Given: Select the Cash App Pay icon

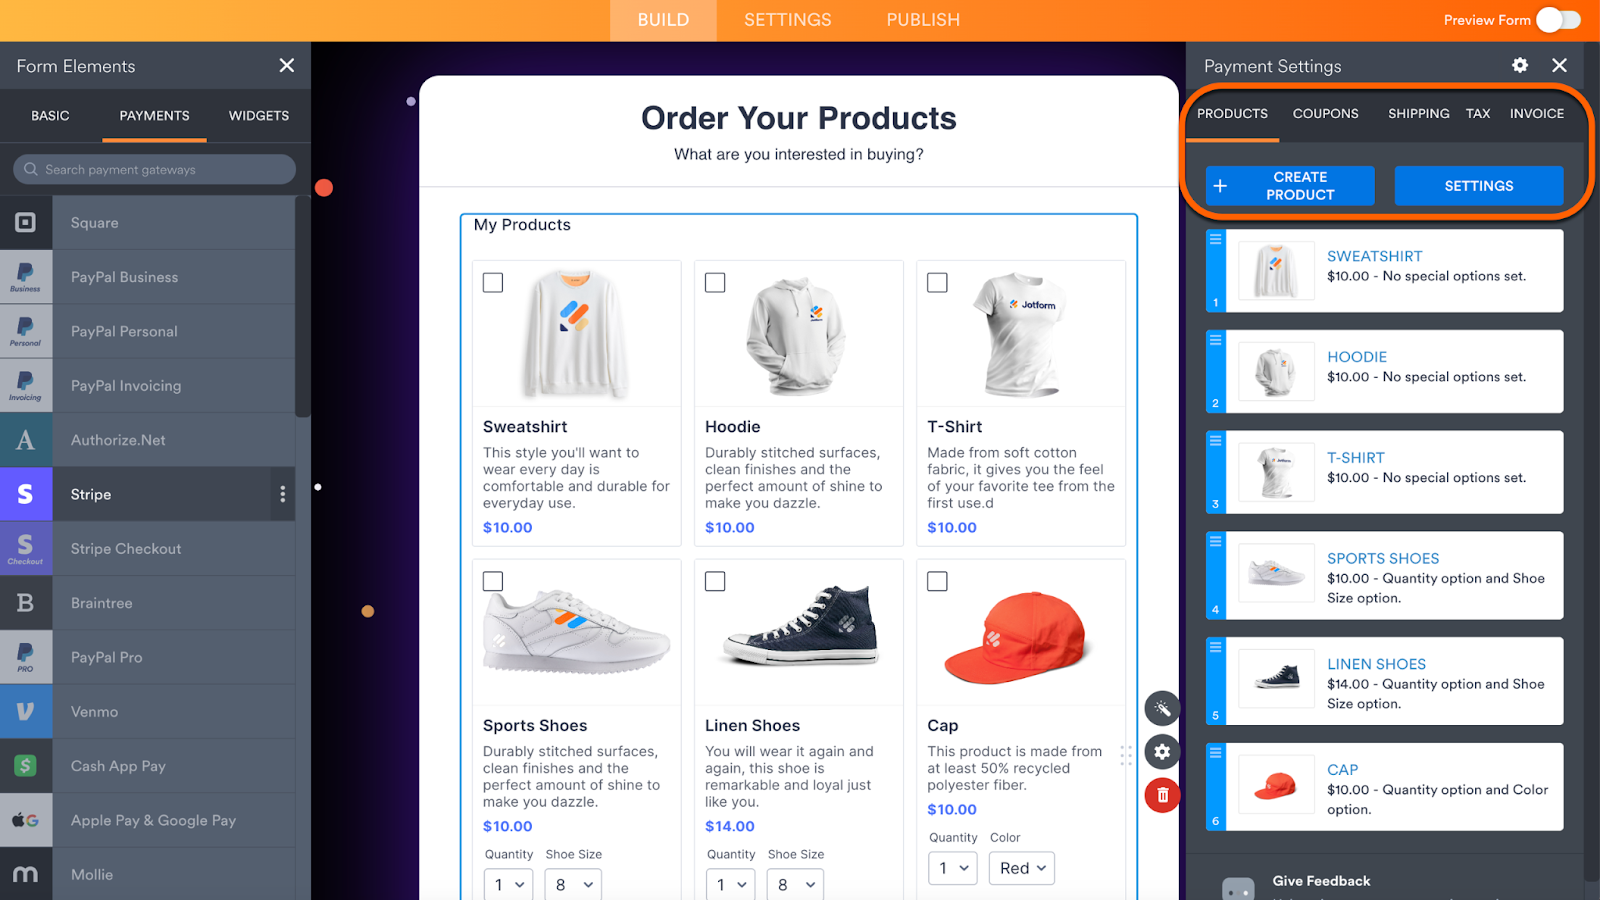Looking at the screenshot, I should click(x=26, y=766).
